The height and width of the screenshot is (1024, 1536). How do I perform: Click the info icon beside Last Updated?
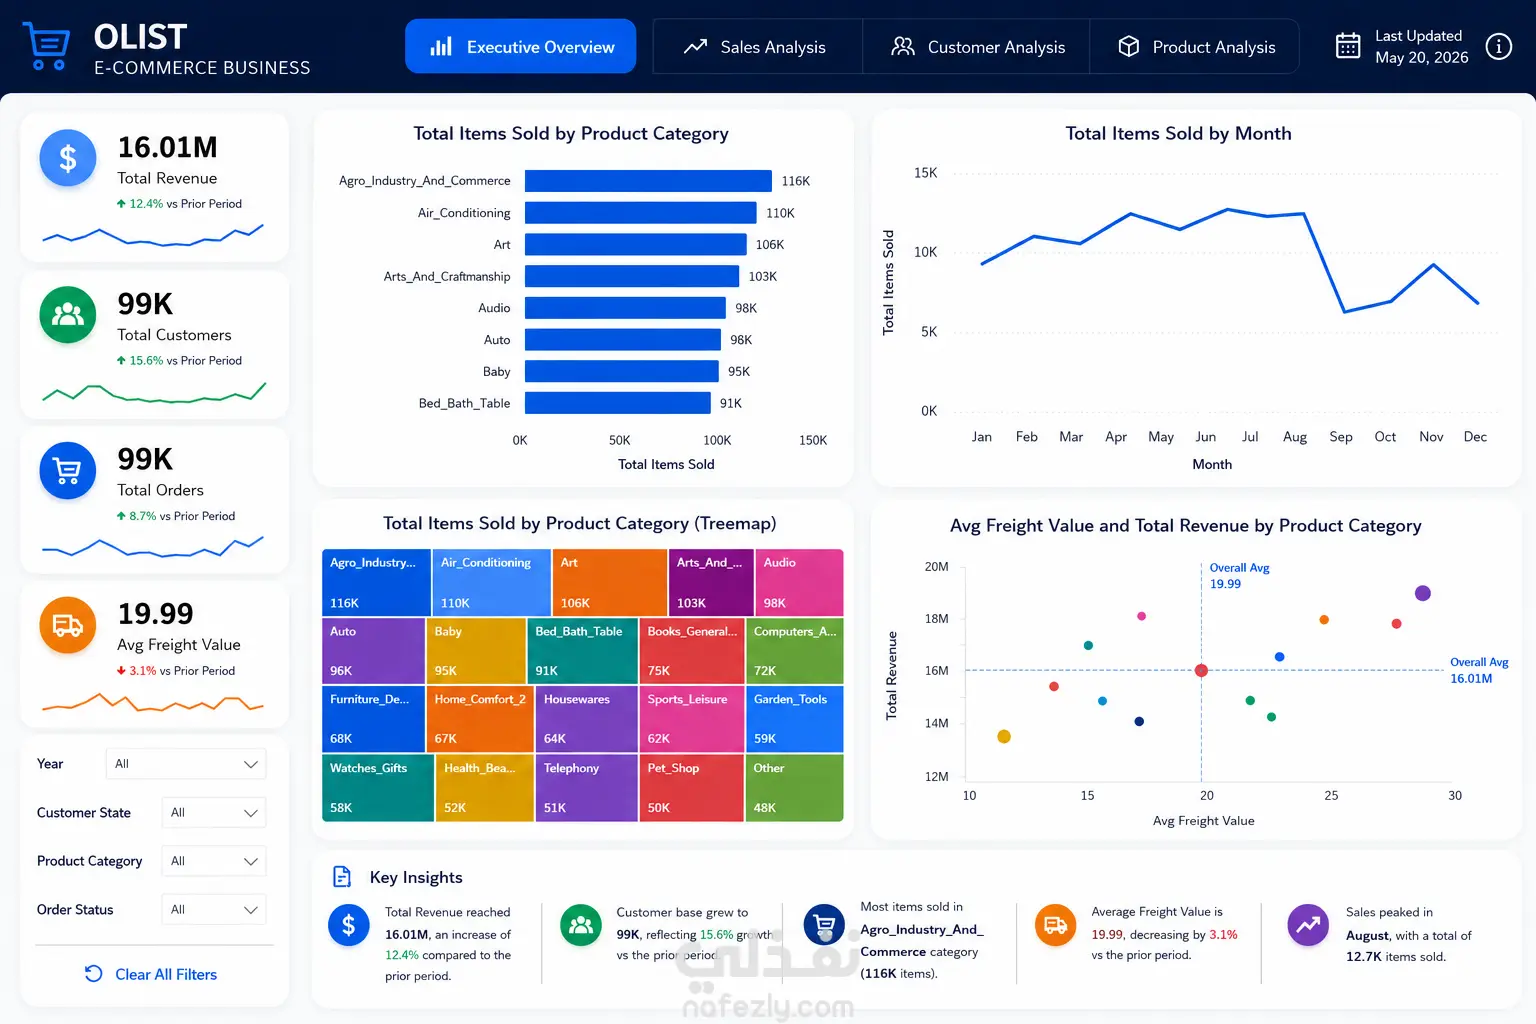coord(1498,46)
